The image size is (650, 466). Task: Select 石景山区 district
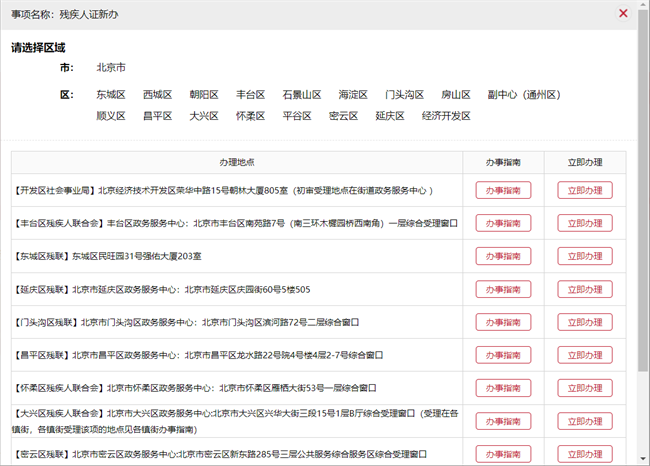click(301, 95)
